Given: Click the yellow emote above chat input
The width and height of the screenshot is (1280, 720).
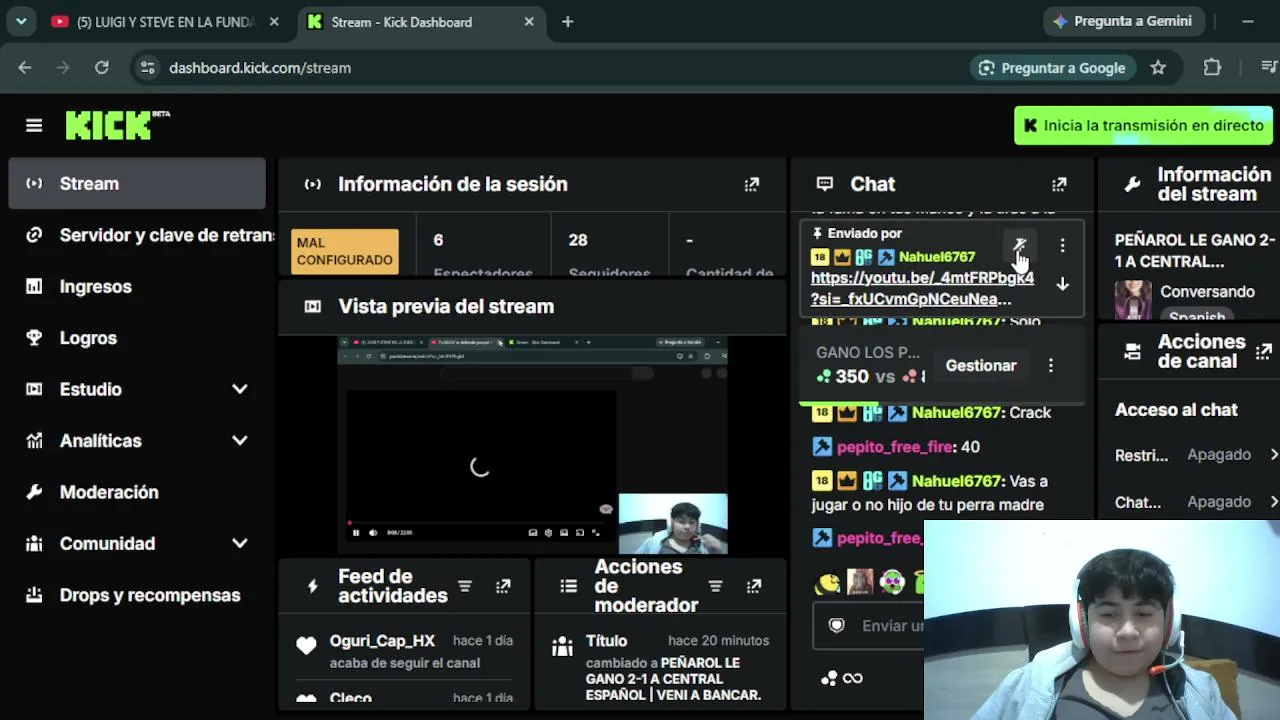Looking at the screenshot, I should tap(827, 582).
